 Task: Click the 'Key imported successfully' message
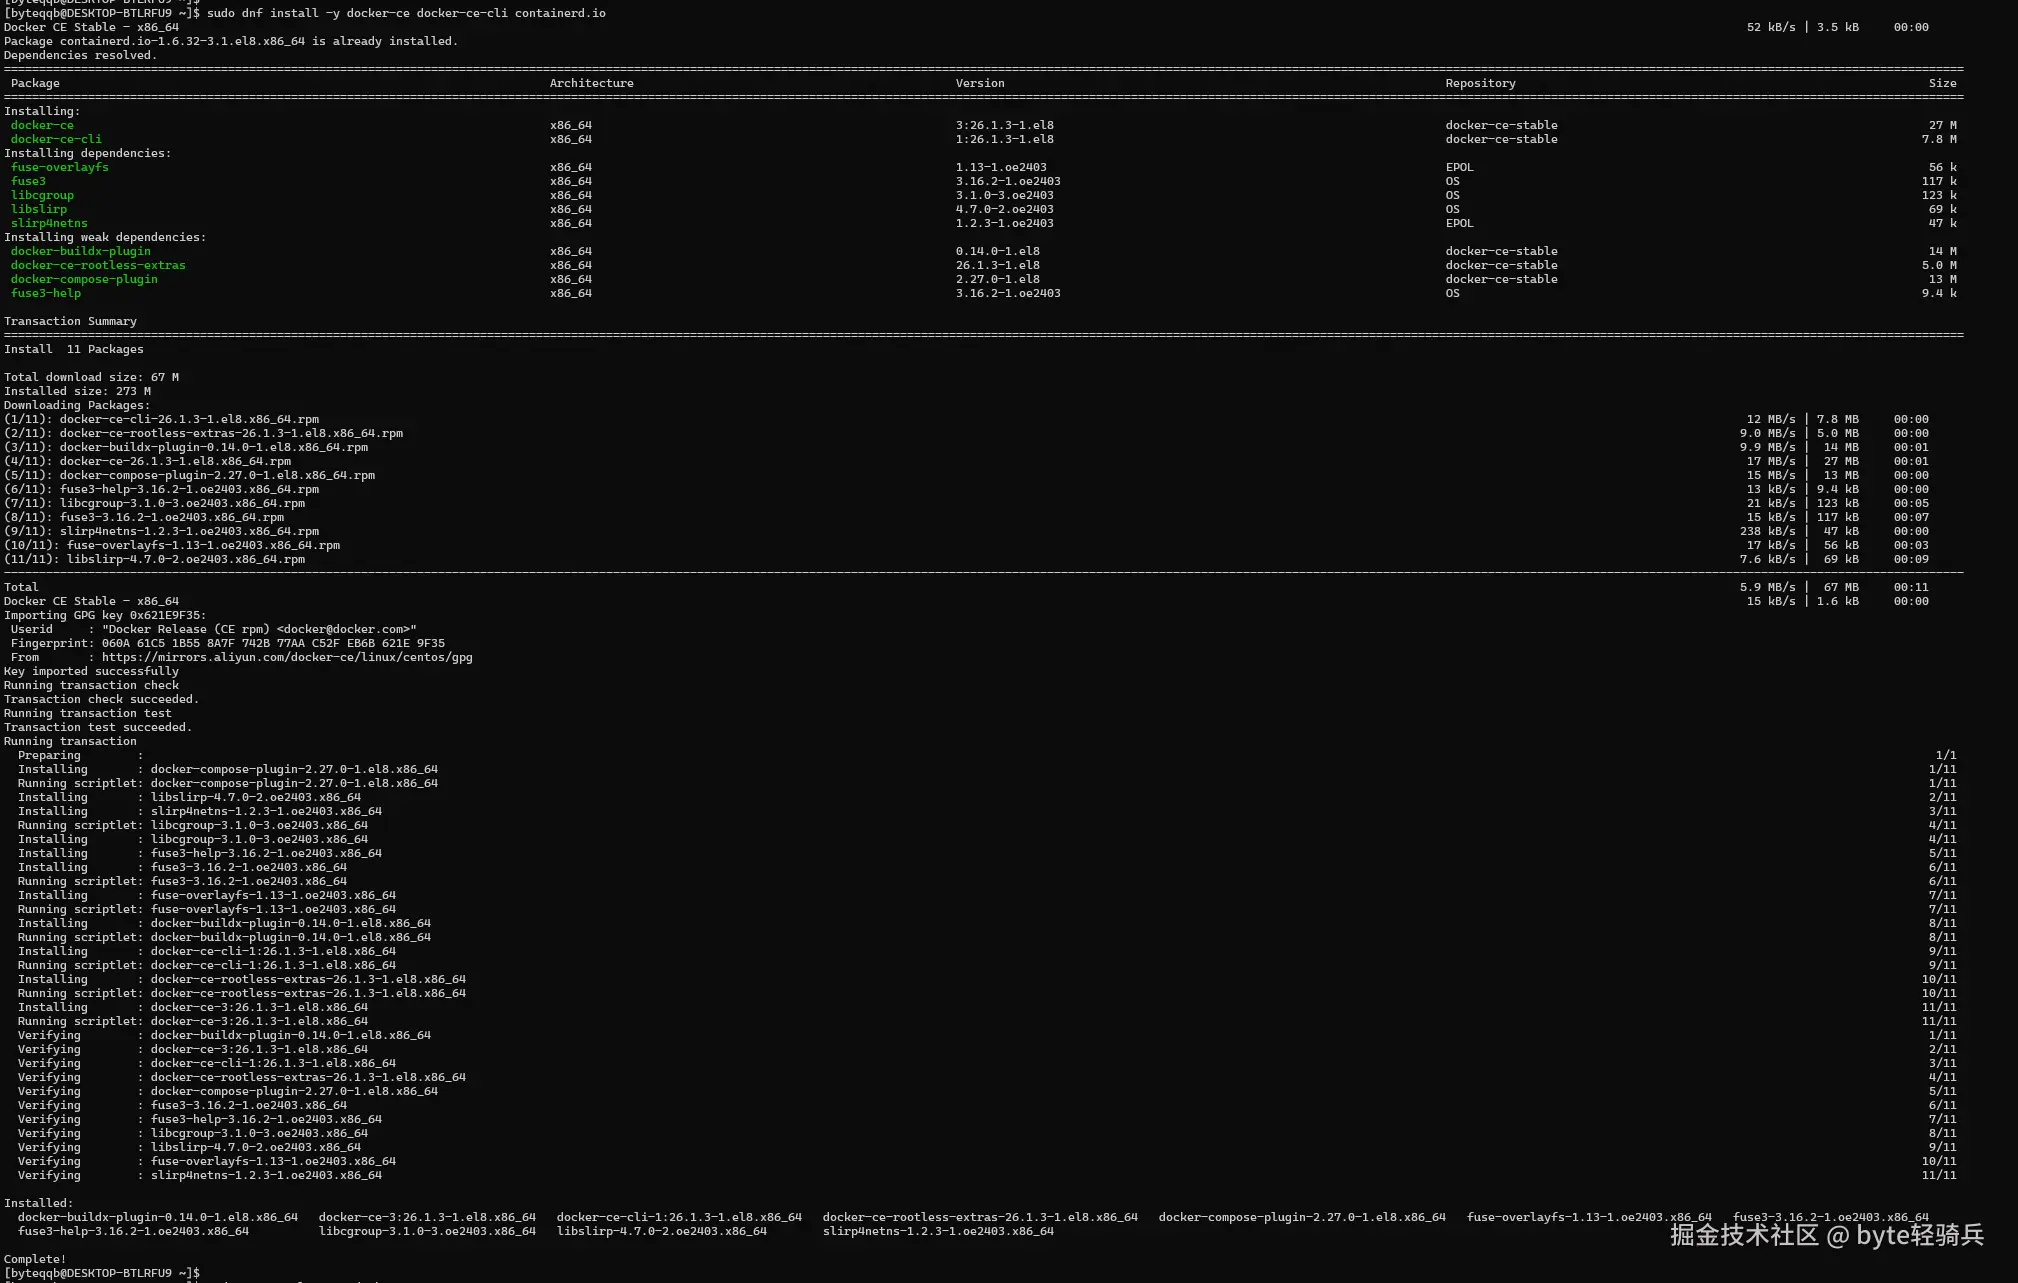click(91, 671)
